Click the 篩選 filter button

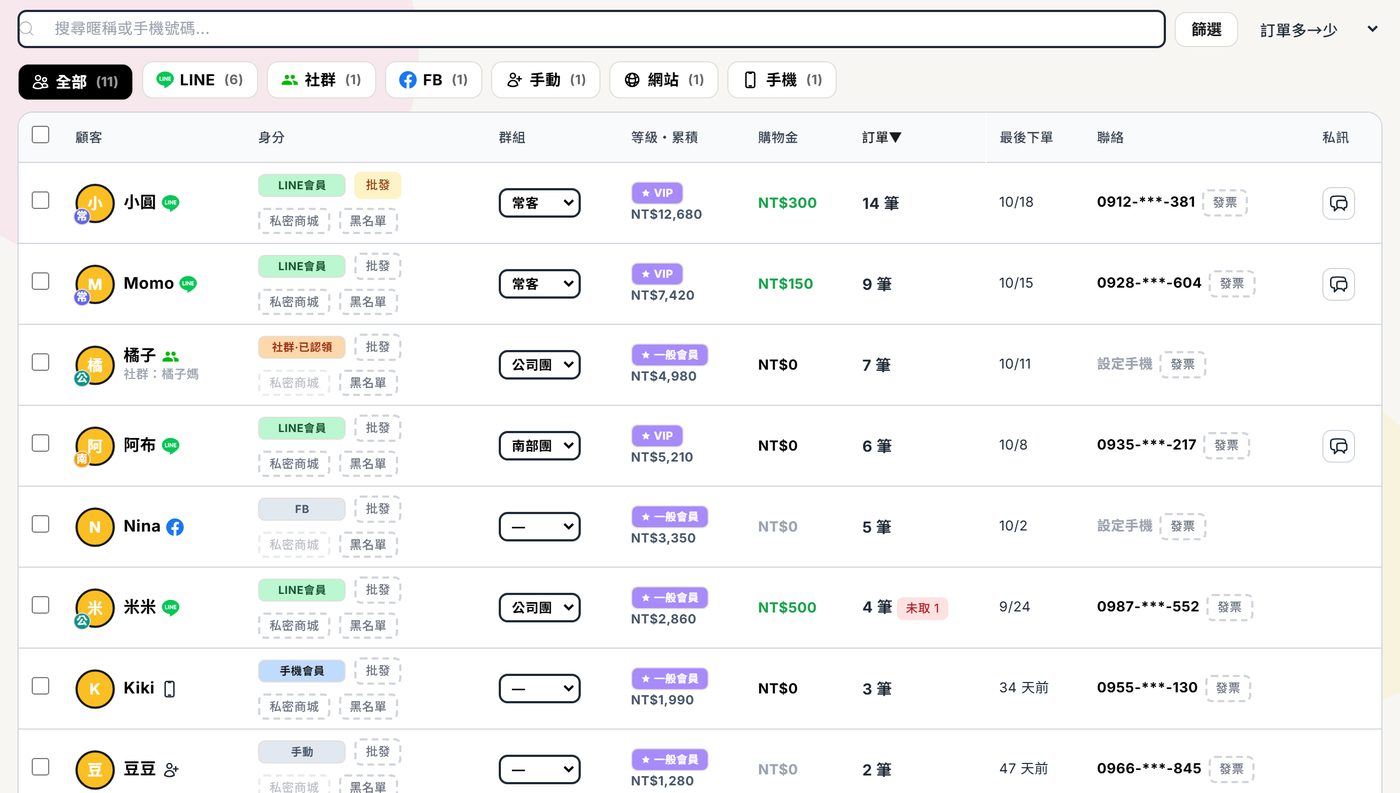1206,30
